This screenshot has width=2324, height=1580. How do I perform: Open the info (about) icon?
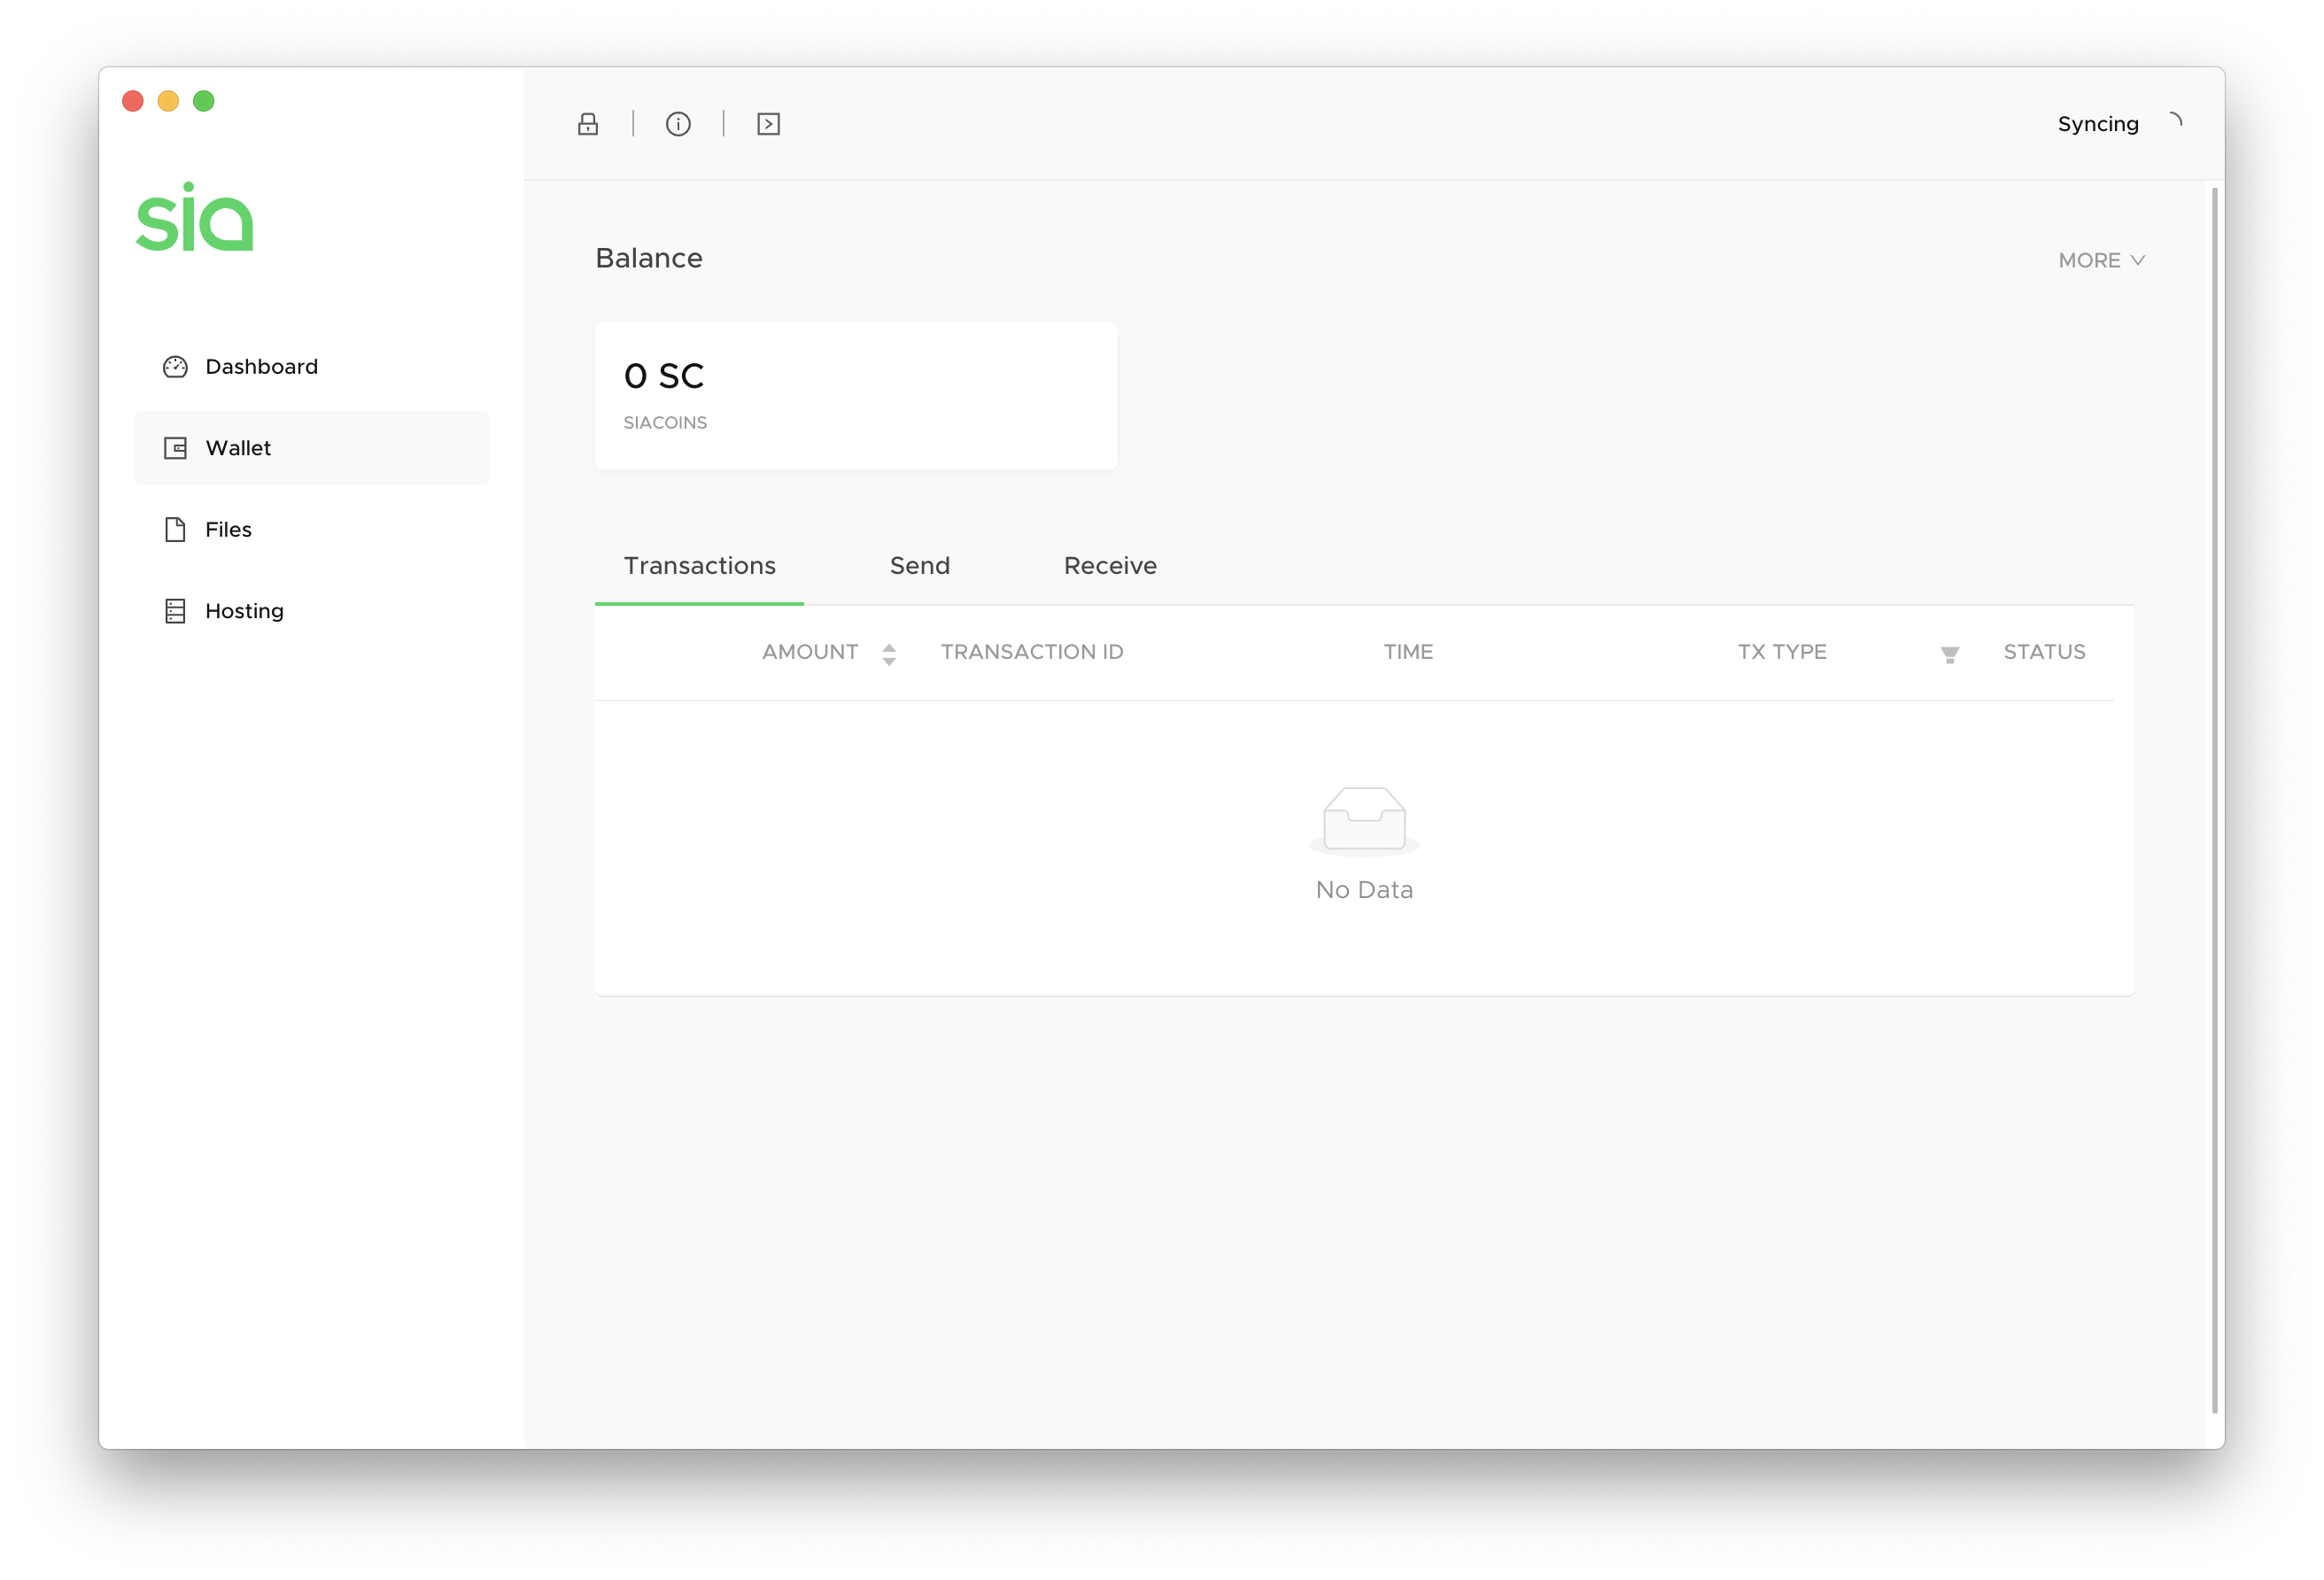click(x=678, y=124)
